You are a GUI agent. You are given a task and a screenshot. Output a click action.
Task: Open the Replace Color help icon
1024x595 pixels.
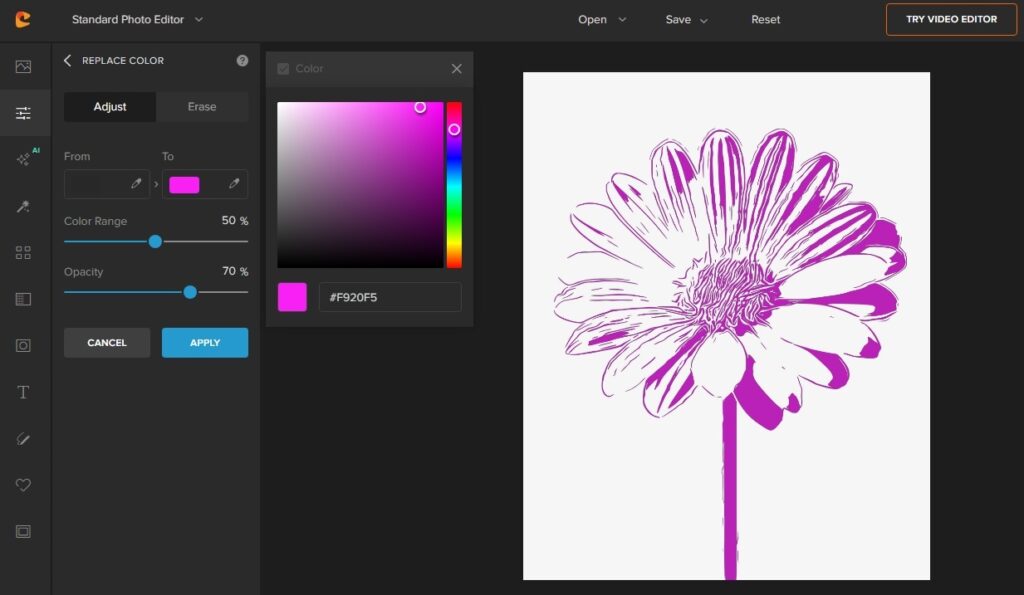coord(241,60)
